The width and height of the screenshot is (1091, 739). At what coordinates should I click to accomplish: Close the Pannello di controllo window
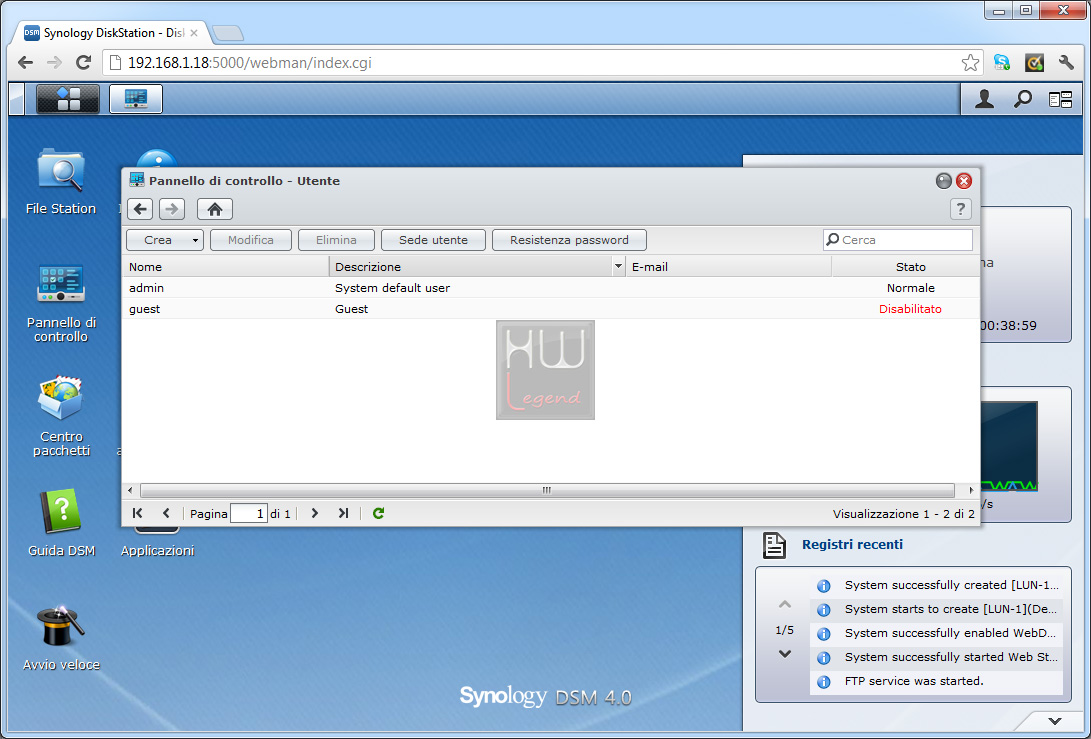click(964, 181)
